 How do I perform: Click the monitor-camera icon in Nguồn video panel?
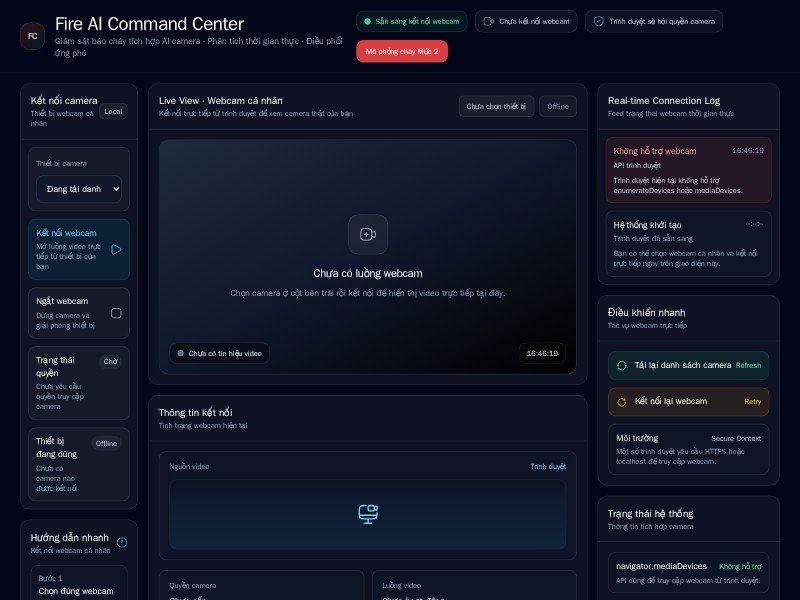tap(367, 513)
